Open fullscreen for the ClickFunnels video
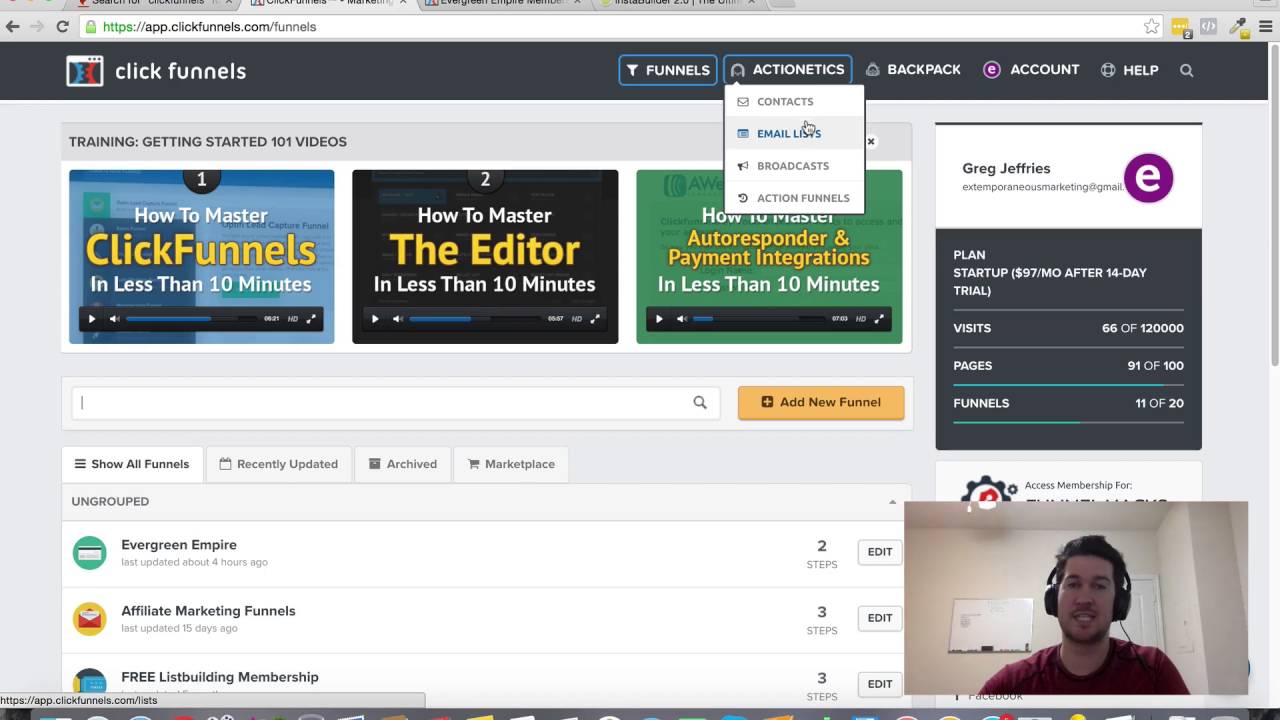This screenshot has height=720, width=1280. pyautogui.click(x=311, y=319)
